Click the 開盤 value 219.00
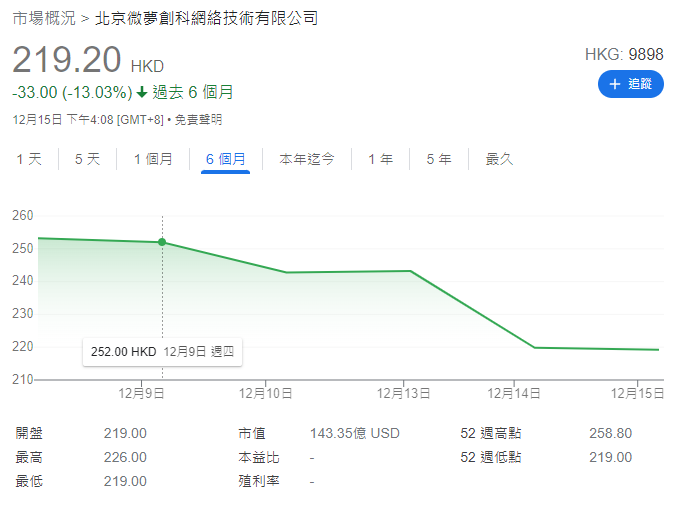The image size is (699, 509). pos(125,433)
